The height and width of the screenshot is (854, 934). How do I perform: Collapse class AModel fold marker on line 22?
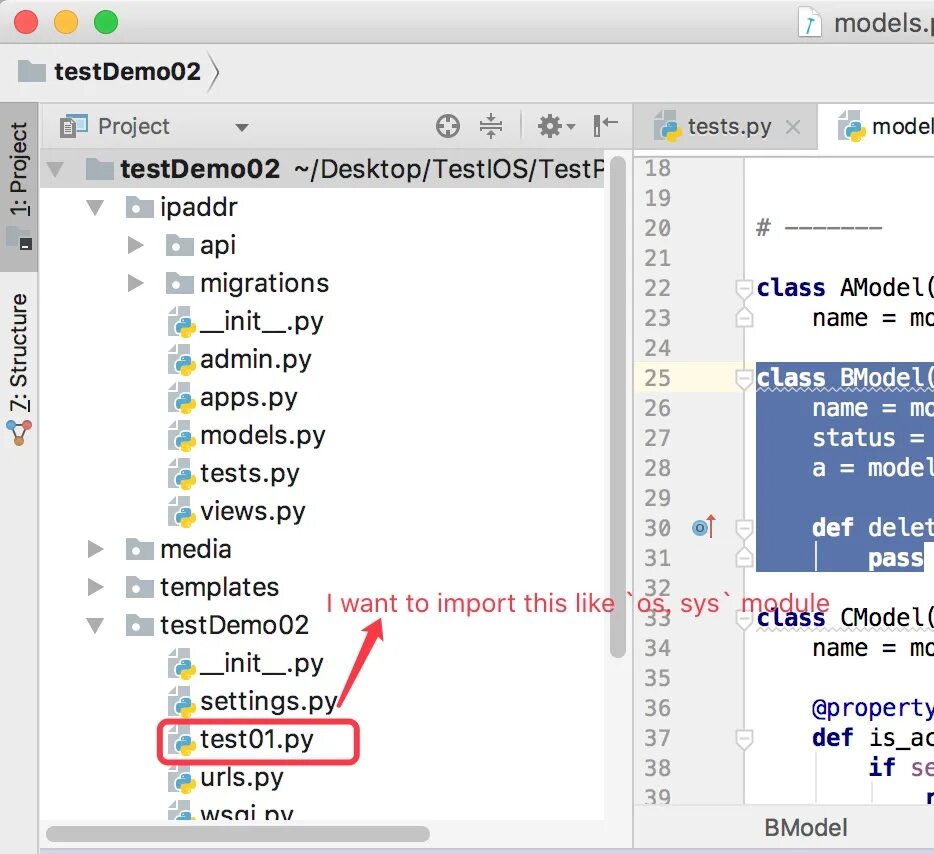[x=744, y=288]
